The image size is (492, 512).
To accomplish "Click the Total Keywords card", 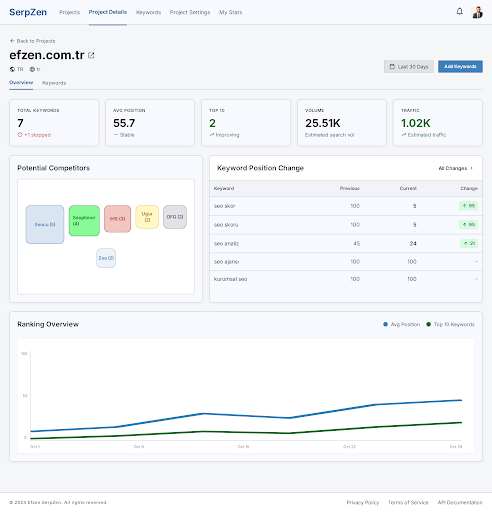I will point(54,123).
